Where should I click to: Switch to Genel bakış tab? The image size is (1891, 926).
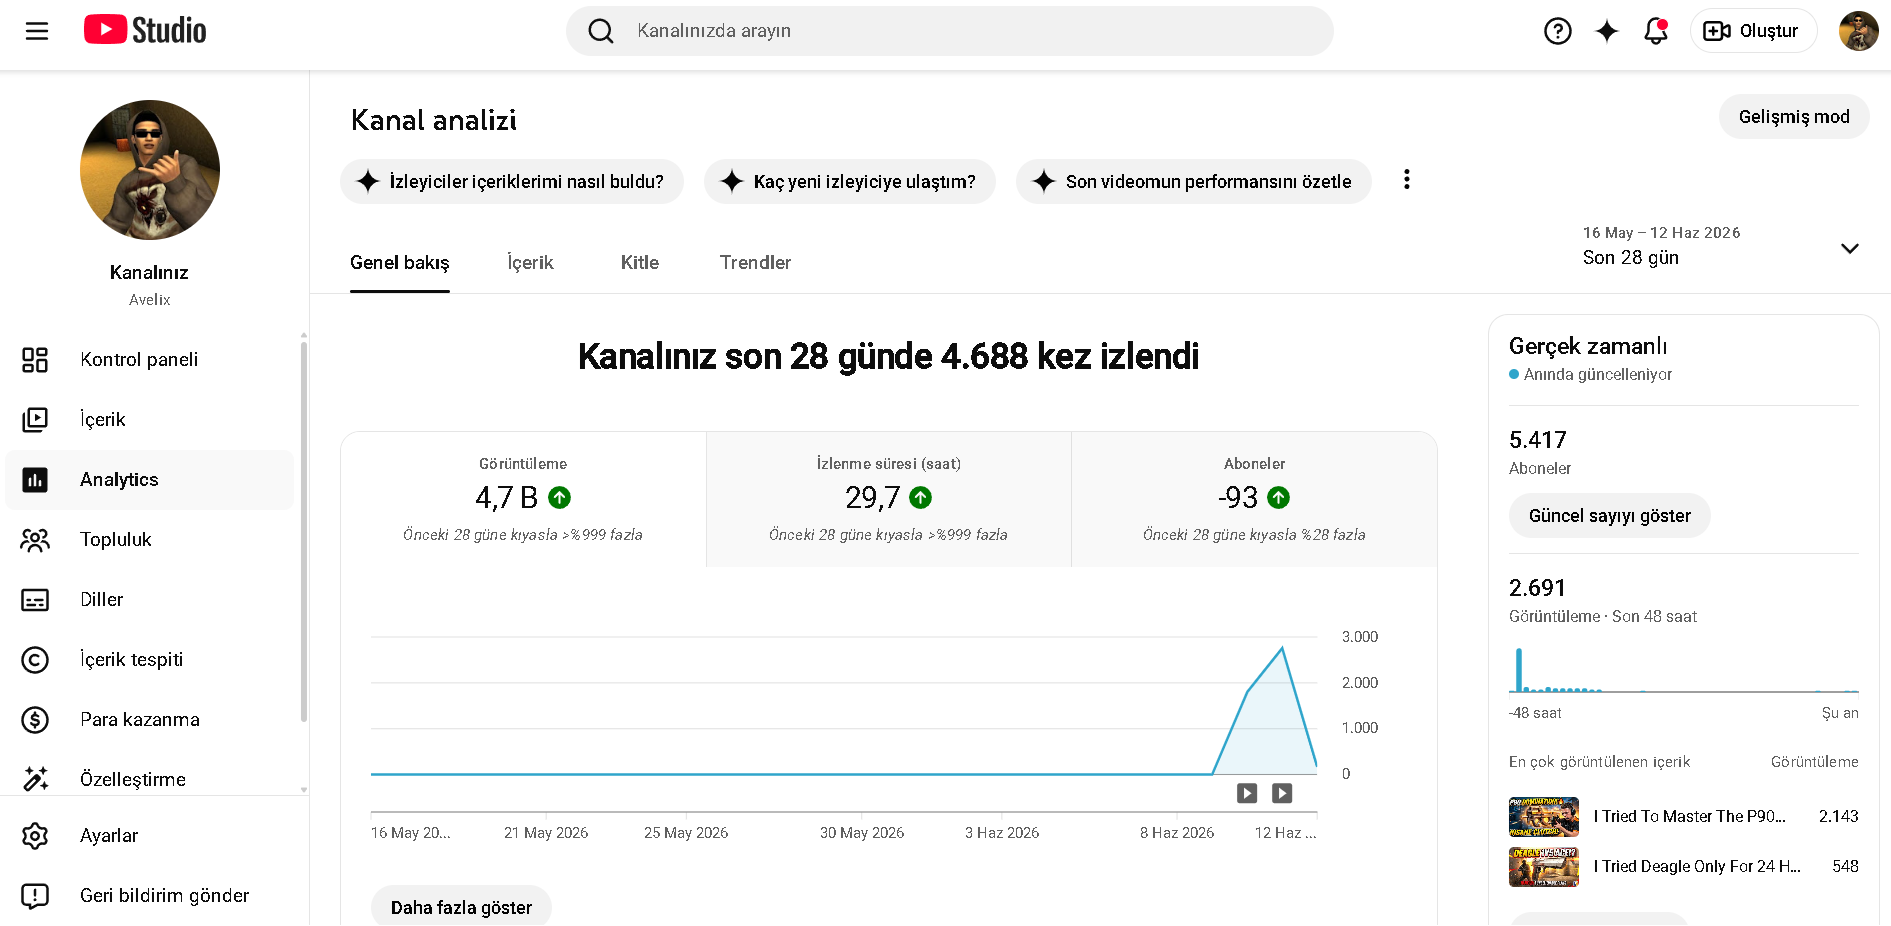click(400, 263)
